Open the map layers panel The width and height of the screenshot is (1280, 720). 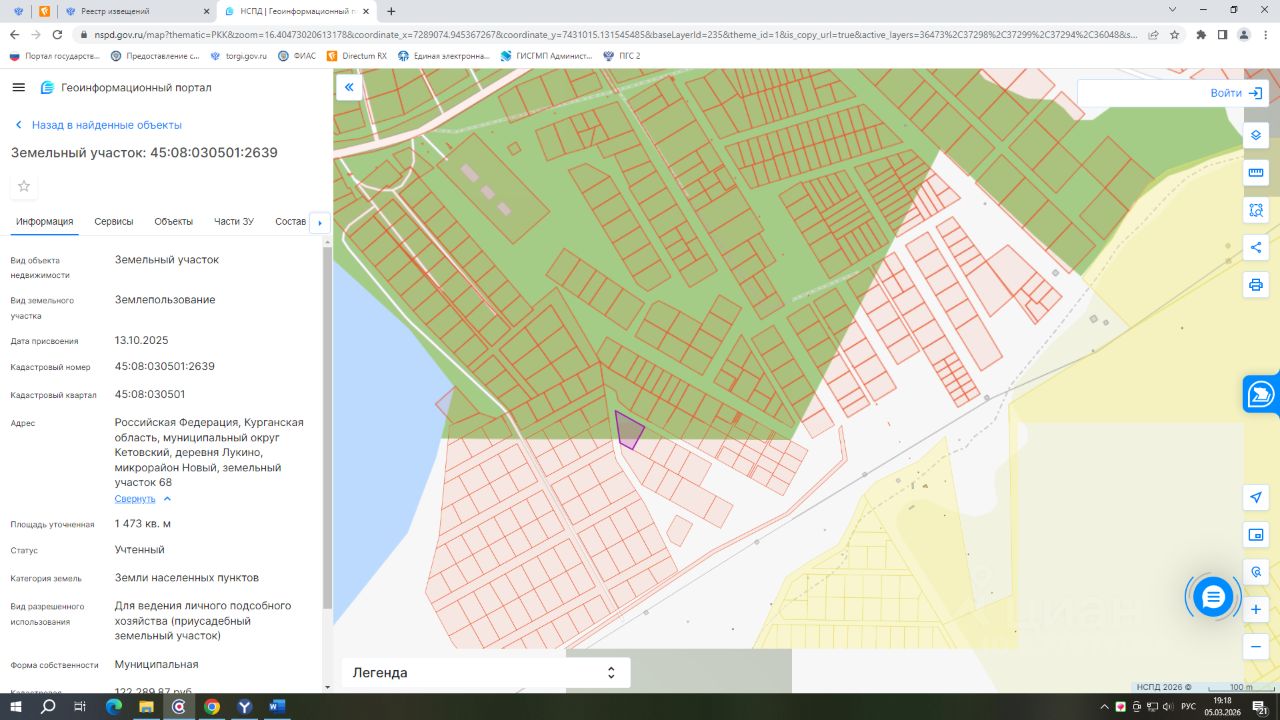click(x=1256, y=135)
